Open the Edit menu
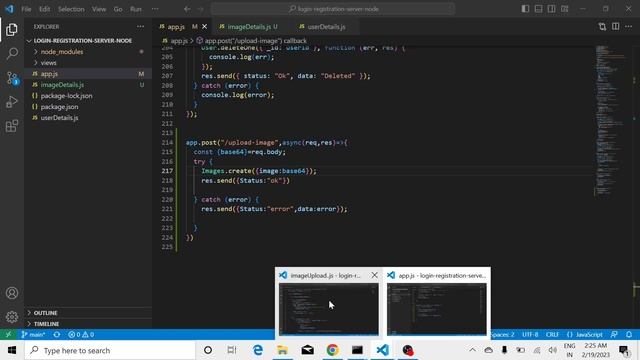 [x=44, y=9]
